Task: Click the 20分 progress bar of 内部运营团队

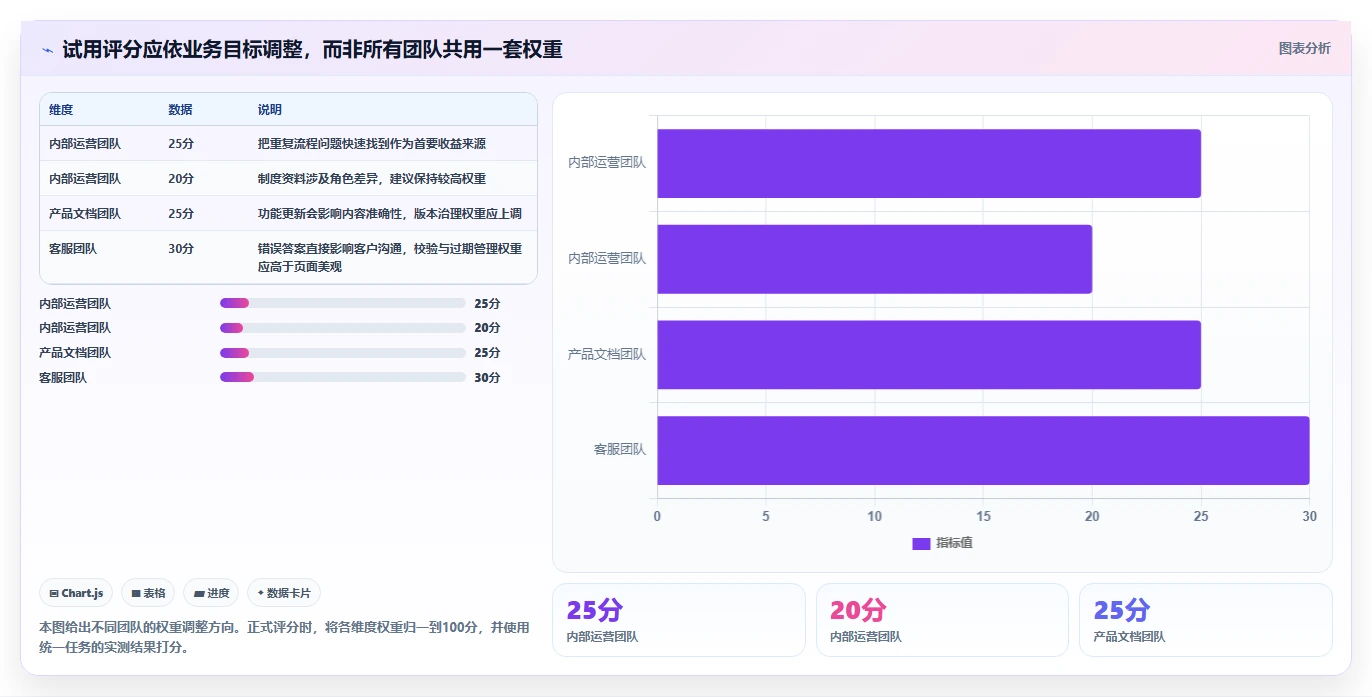Action: pos(343,328)
